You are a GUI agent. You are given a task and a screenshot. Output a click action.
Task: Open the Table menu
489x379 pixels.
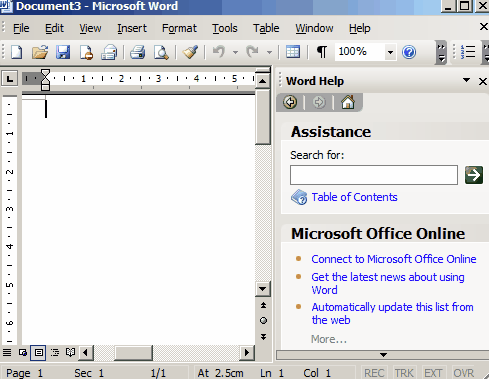266,28
